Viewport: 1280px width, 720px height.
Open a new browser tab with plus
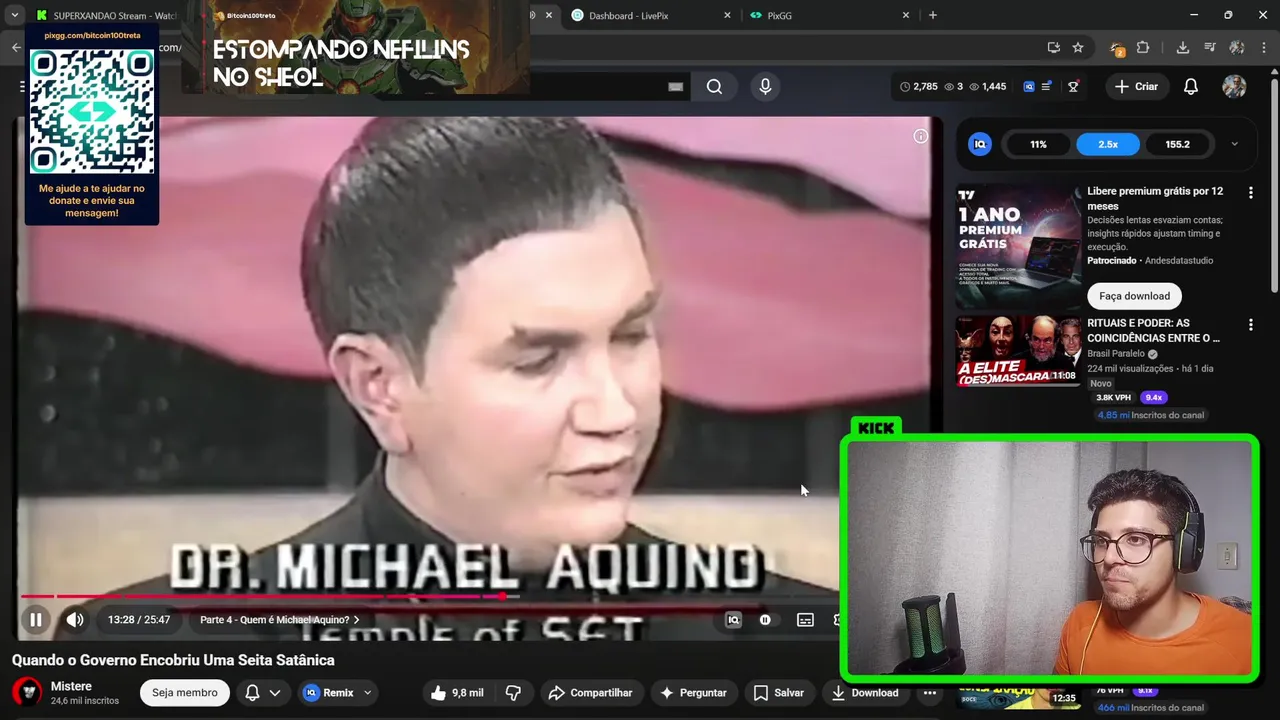932,15
